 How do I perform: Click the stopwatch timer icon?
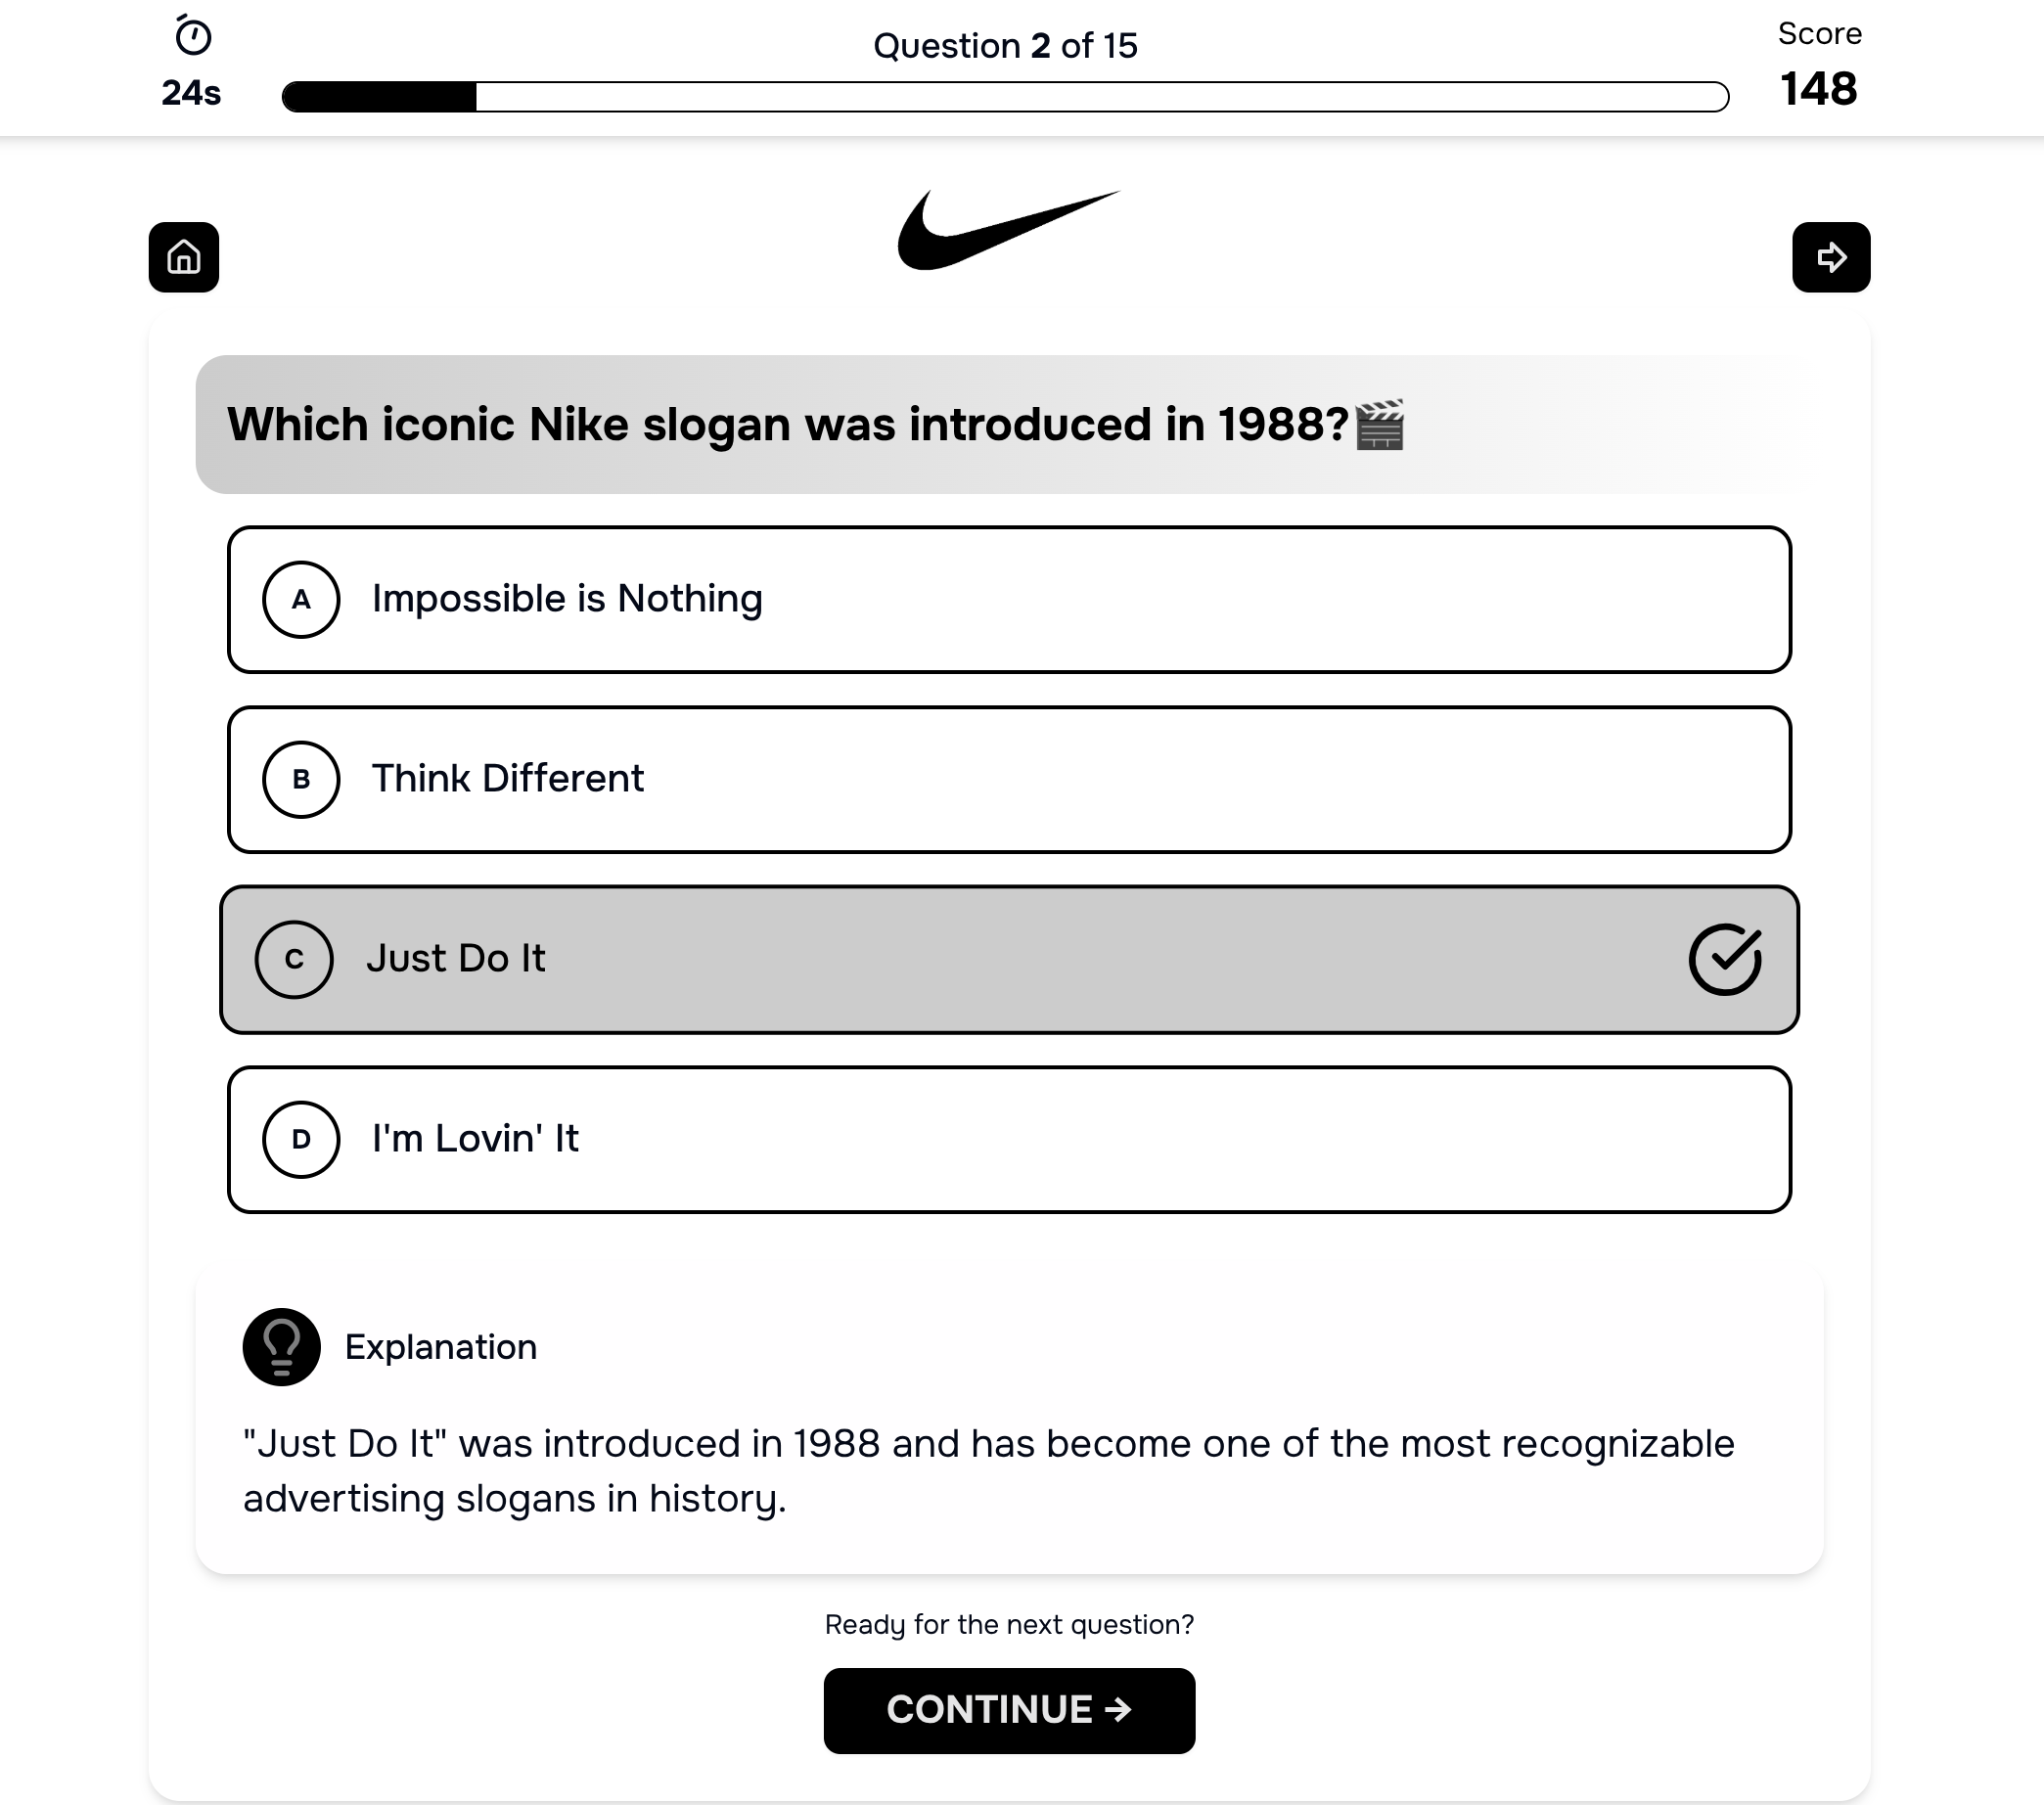tap(191, 36)
